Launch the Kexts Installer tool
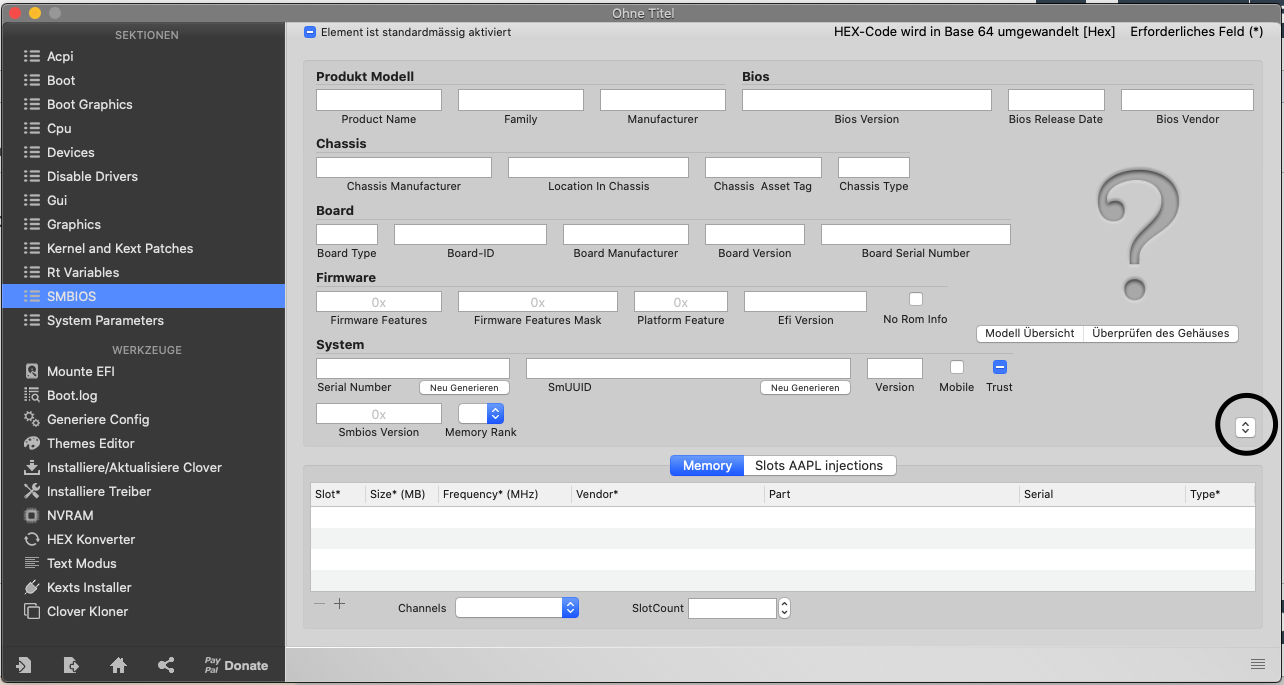The height and width of the screenshot is (685, 1284). coord(89,587)
